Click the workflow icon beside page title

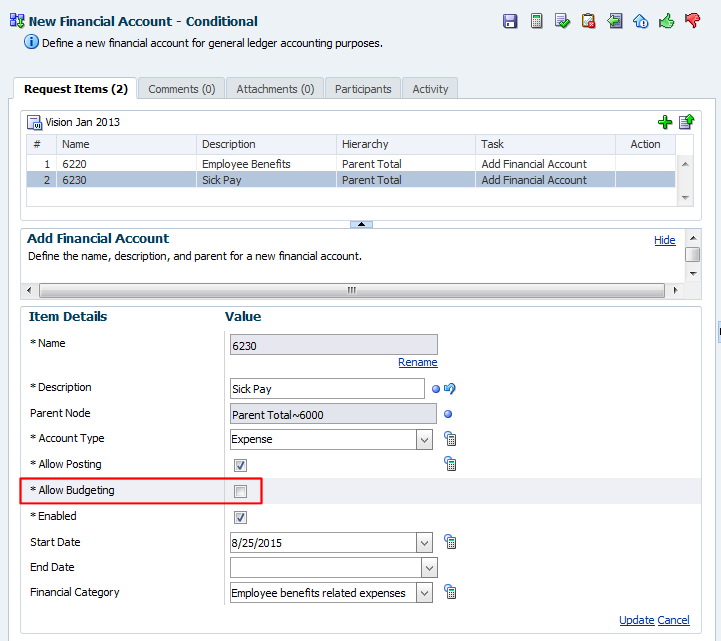click(x=17, y=21)
